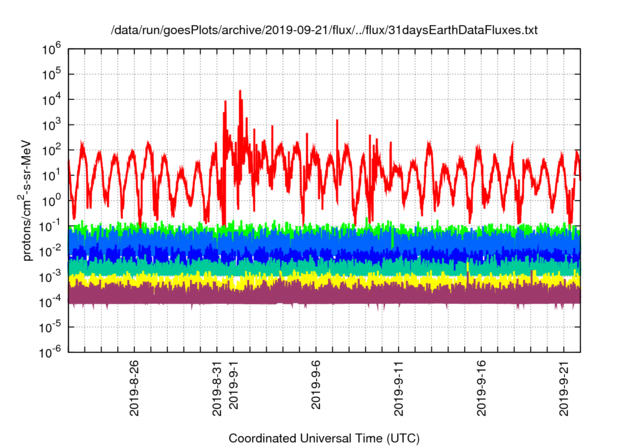
Task: Select the 10^-6 y-axis label
Action: [50, 352]
